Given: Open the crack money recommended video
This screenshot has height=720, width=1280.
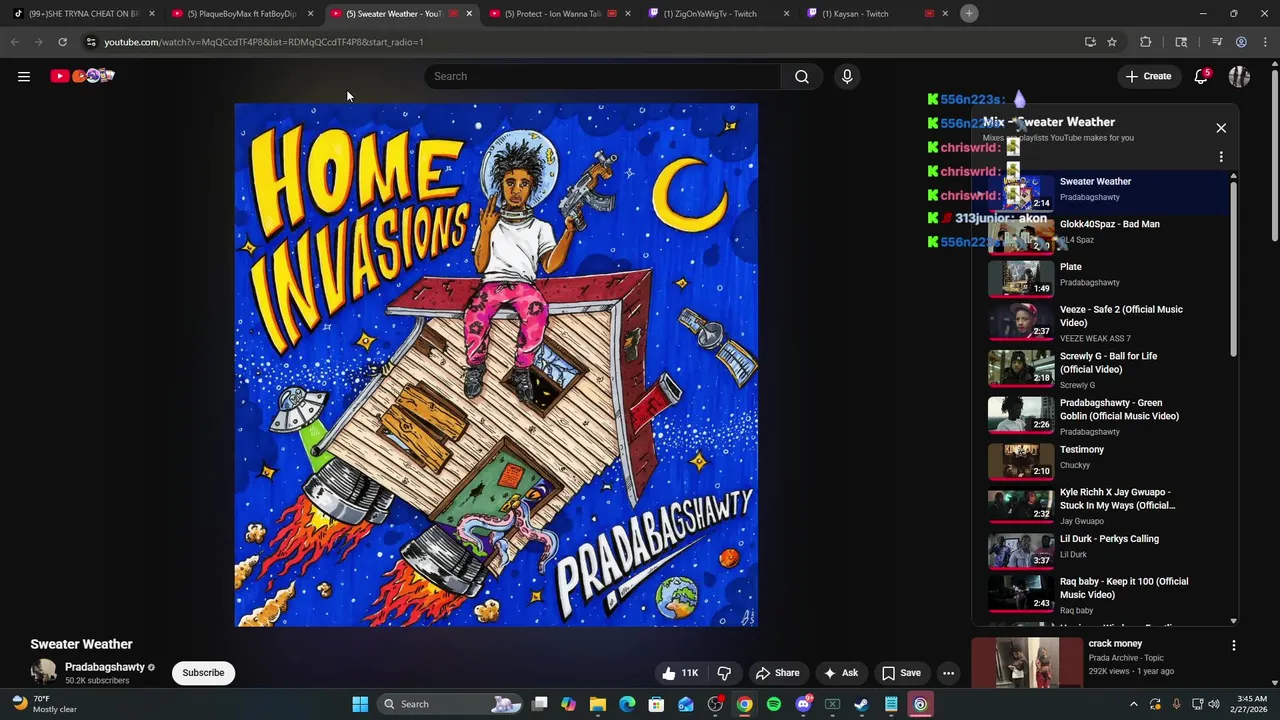Looking at the screenshot, I should click(x=1026, y=663).
